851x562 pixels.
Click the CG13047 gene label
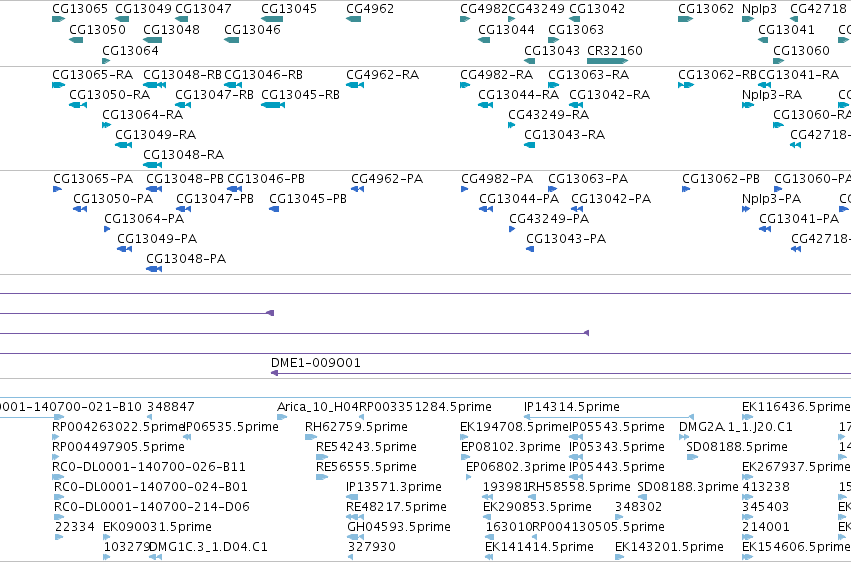tap(203, 9)
